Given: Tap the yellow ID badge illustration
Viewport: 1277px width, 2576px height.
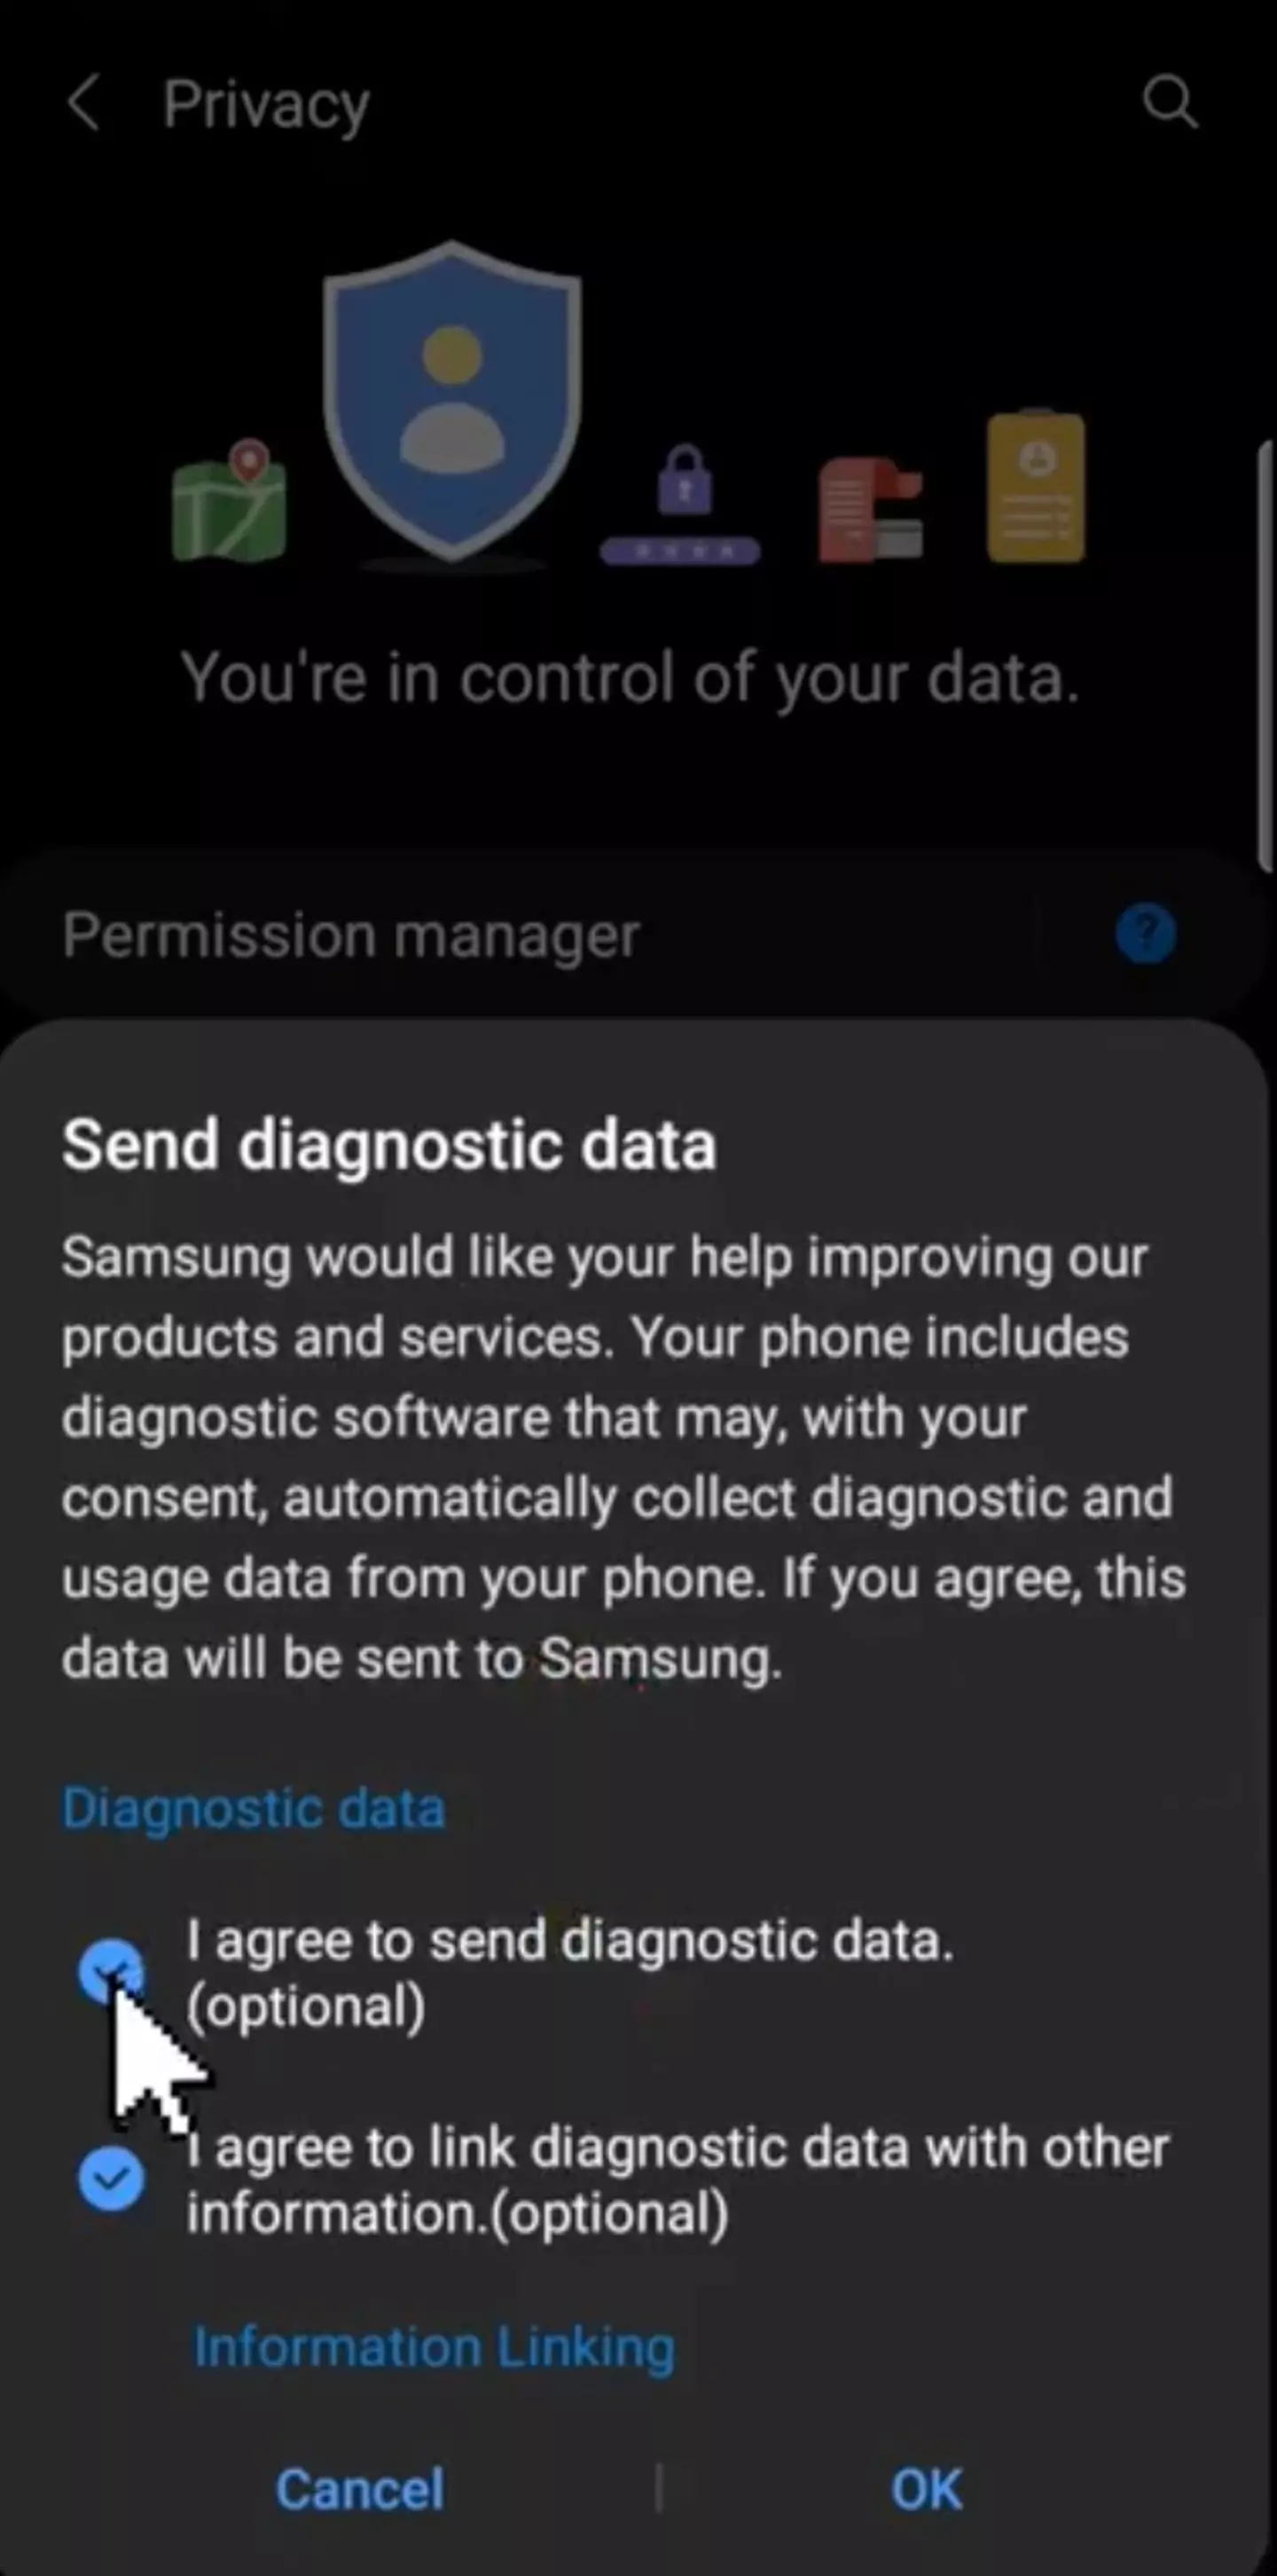Looking at the screenshot, I should [x=1035, y=486].
